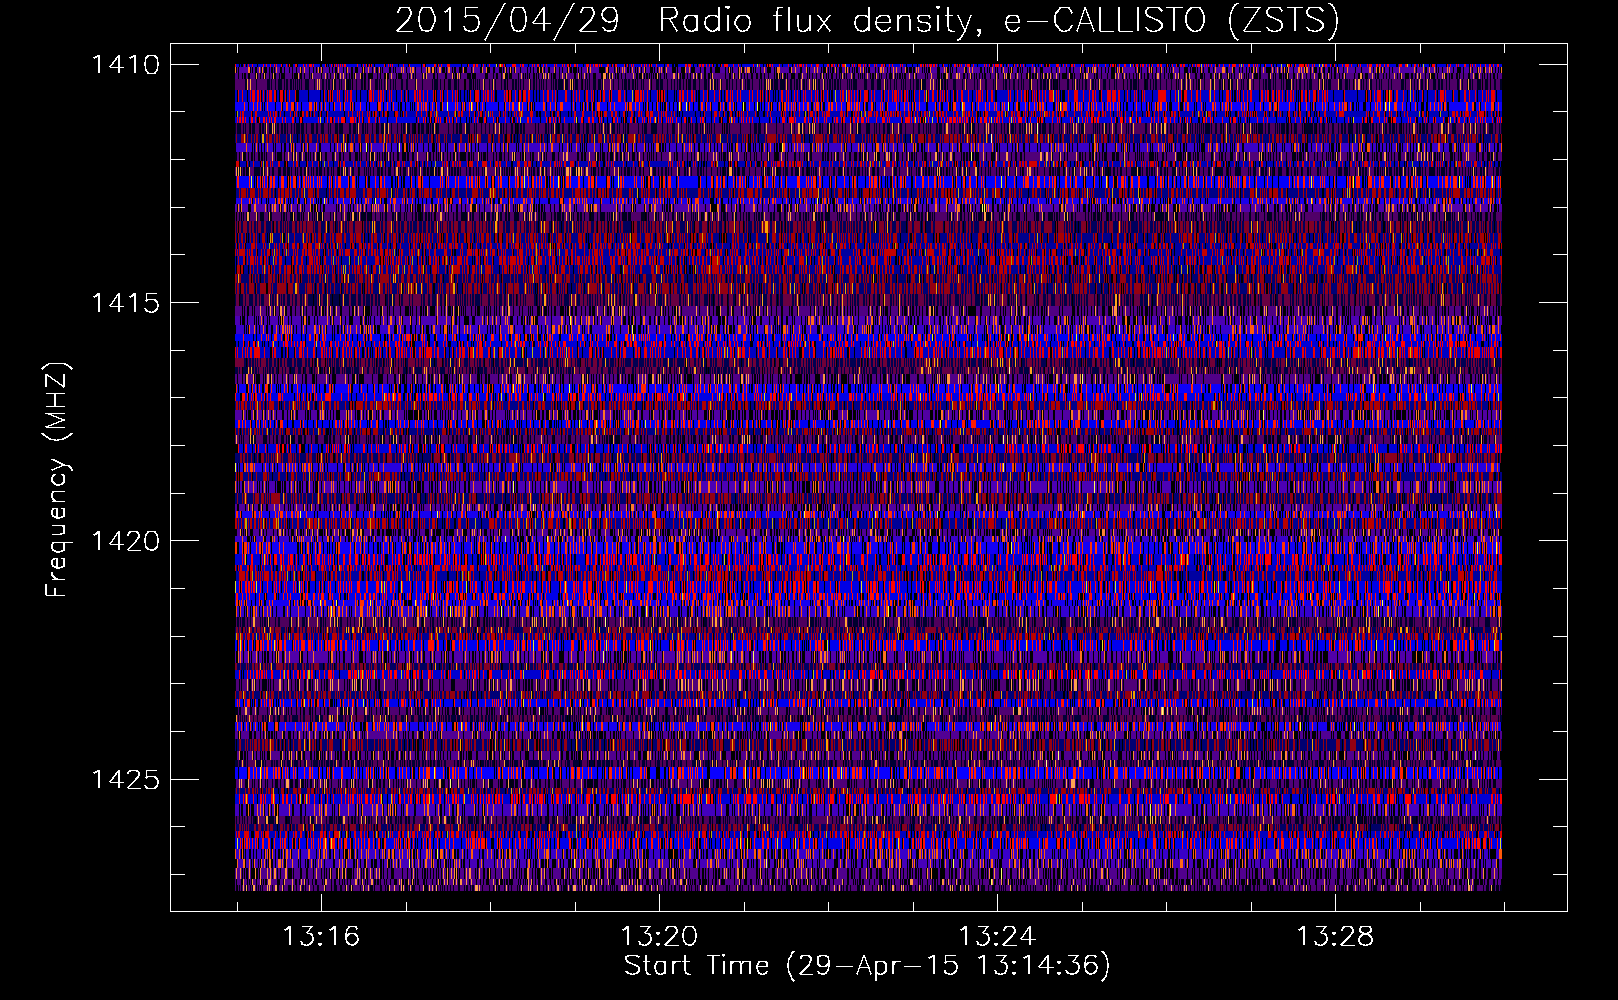Click the 1415 frequency tick label

pos(125,303)
